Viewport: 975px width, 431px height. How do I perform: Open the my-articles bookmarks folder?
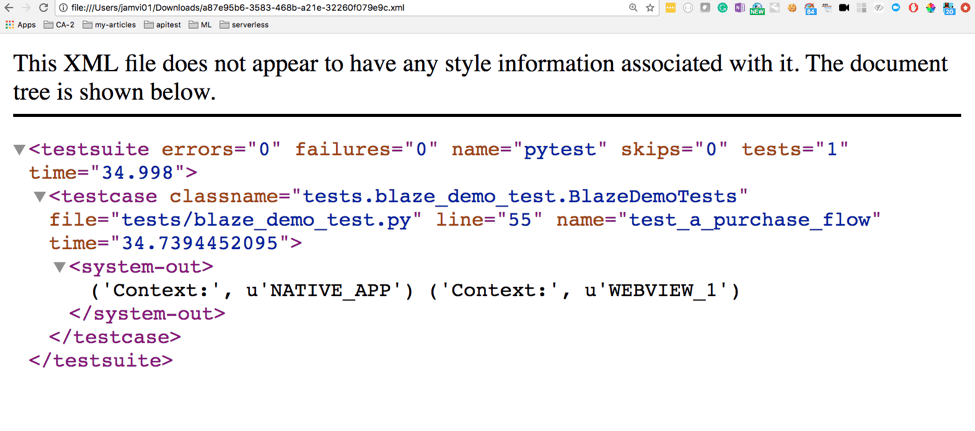(109, 25)
